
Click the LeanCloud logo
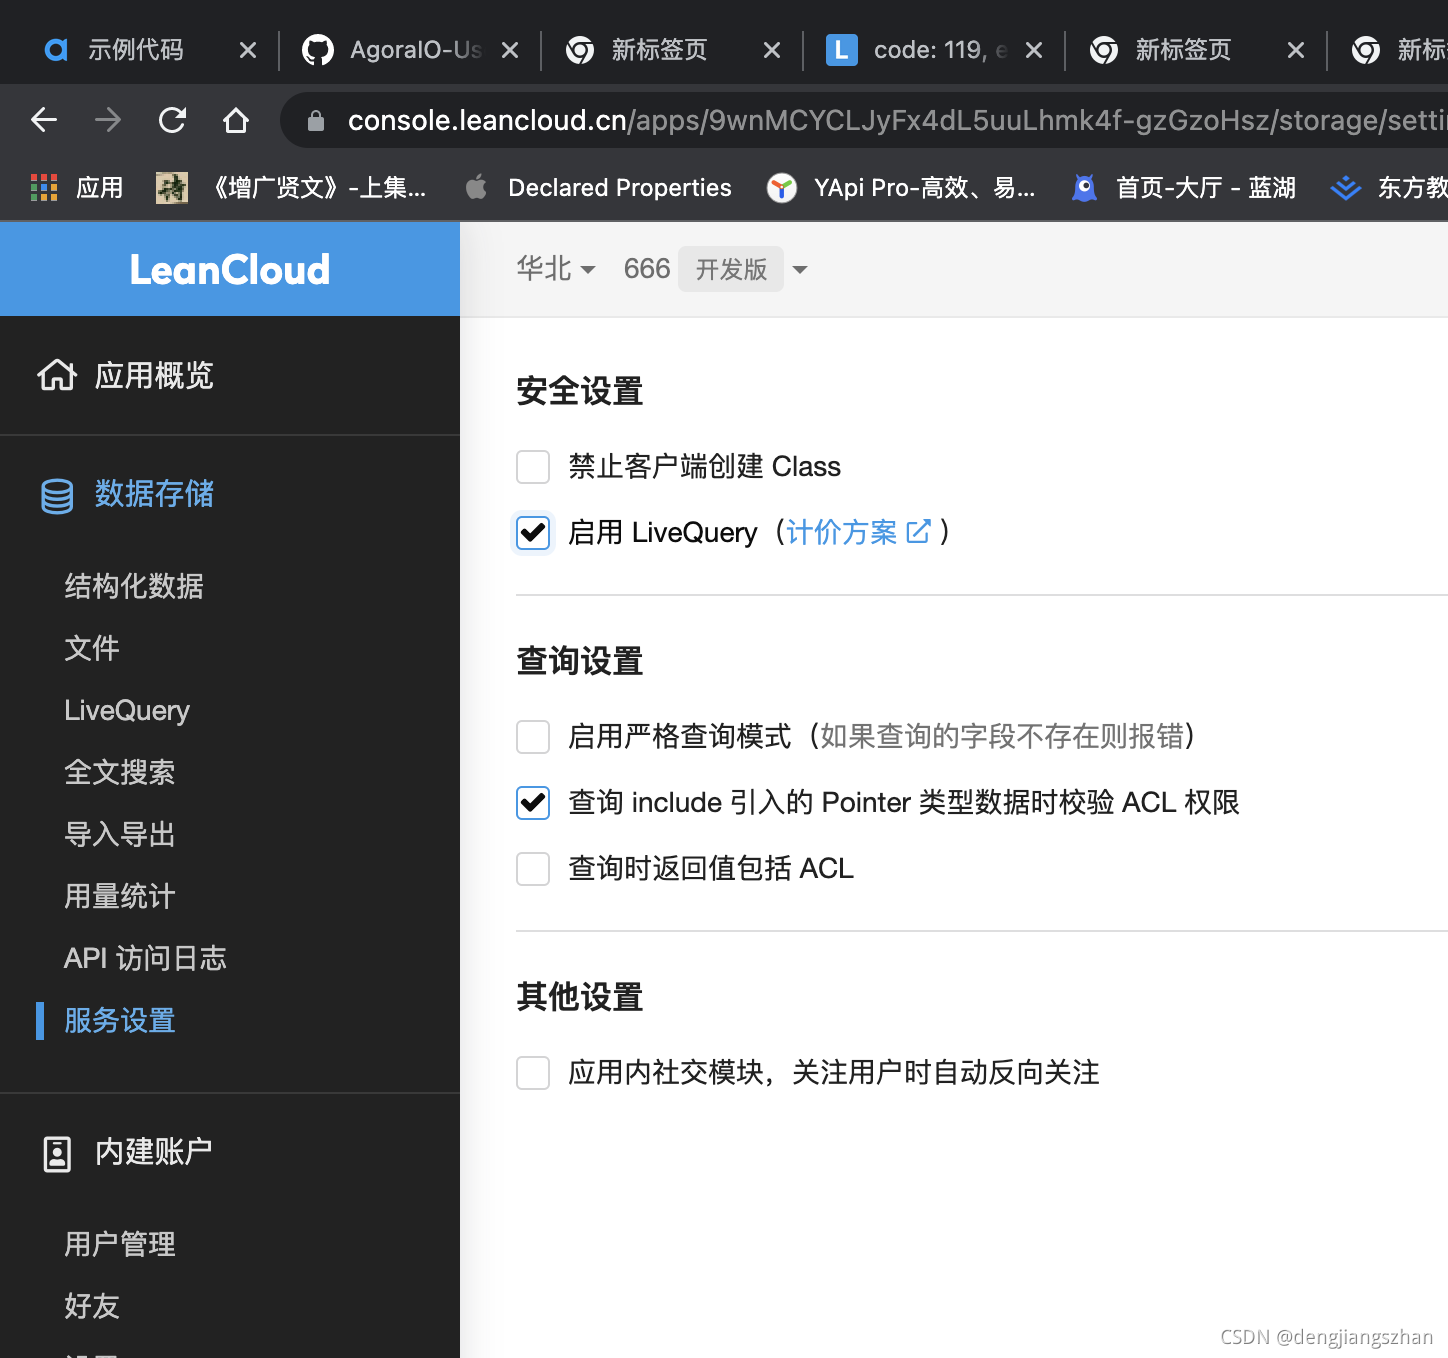[229, 269]
